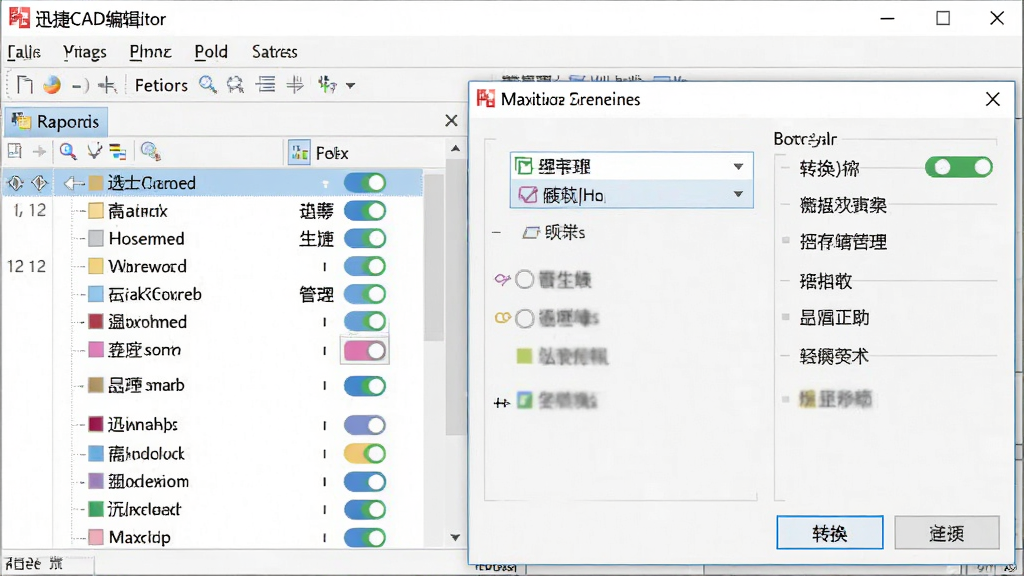Image resolution: width=1024 pixels, height=576 pixels.
Task: Click the down arrow of the panel scrollbar
Action: [x=455, y=537]
